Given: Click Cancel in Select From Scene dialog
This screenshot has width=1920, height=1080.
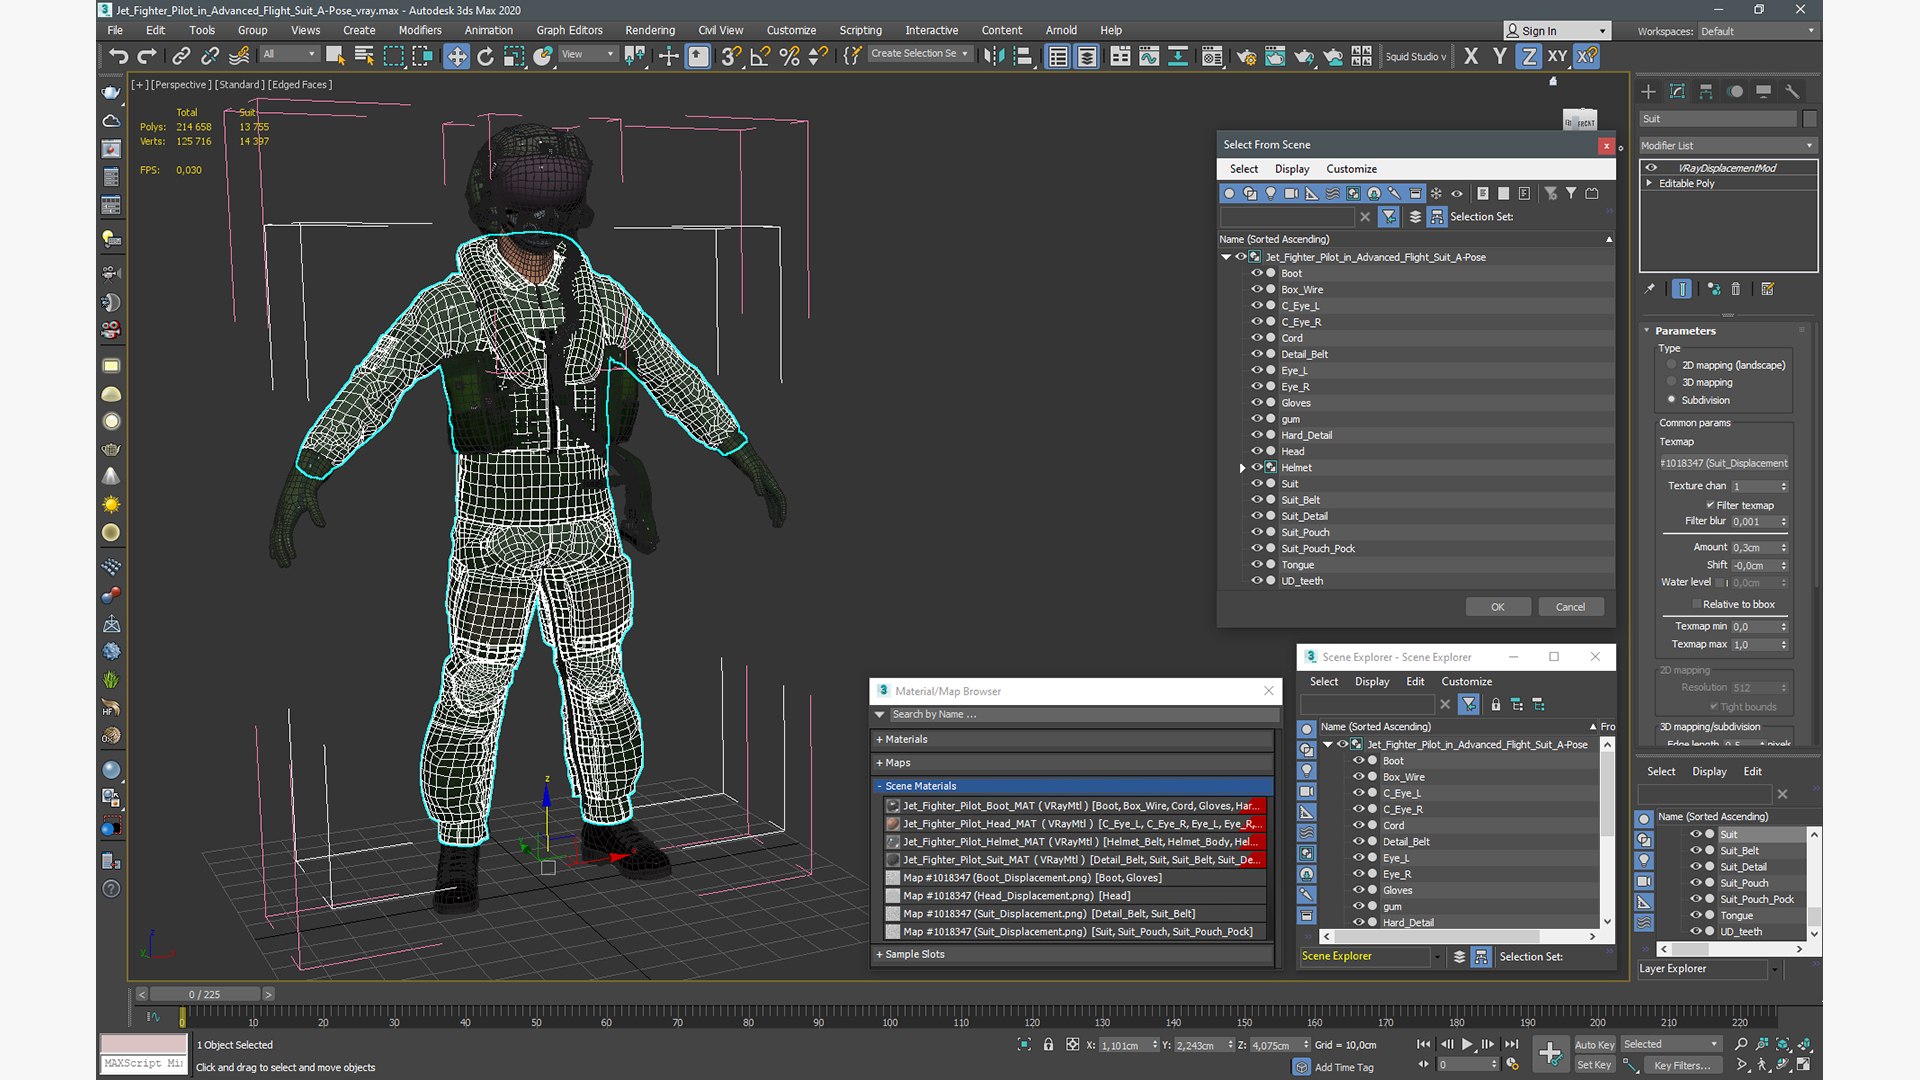Looking at the screenshot, I should coord(1570,607).
